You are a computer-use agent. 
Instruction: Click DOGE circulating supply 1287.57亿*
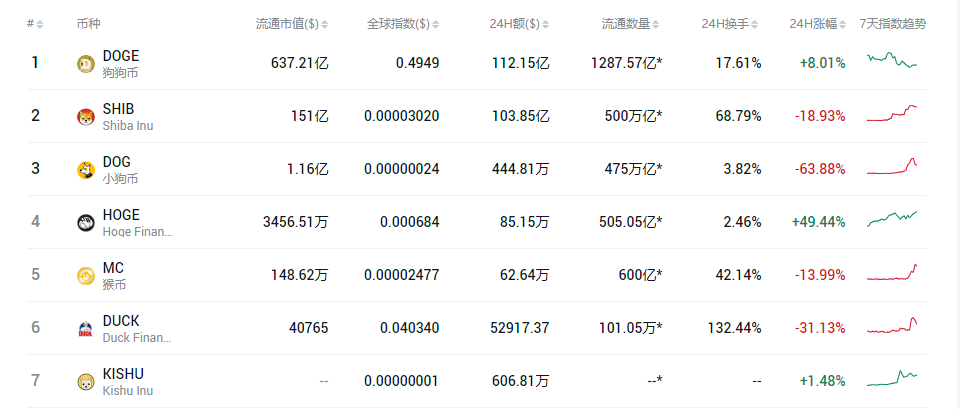627,63
